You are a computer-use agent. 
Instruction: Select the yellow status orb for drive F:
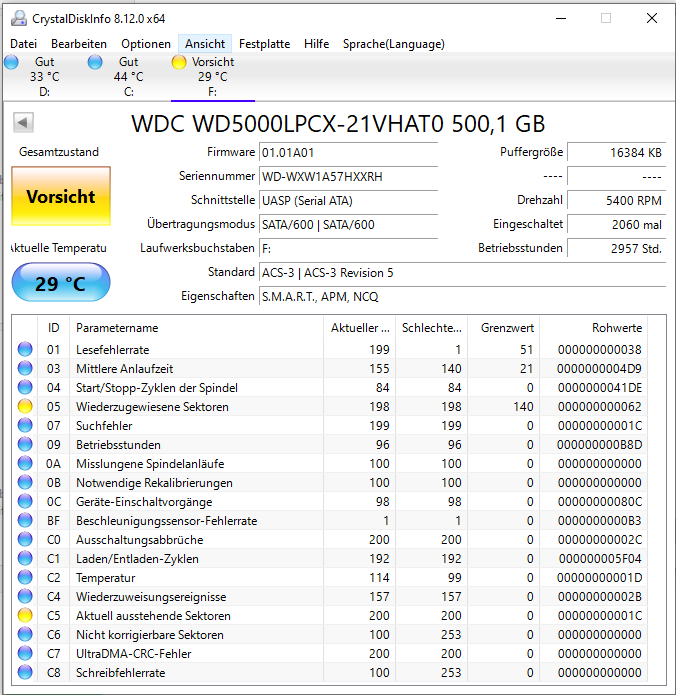pyautogui.click(x=179, y=62)
